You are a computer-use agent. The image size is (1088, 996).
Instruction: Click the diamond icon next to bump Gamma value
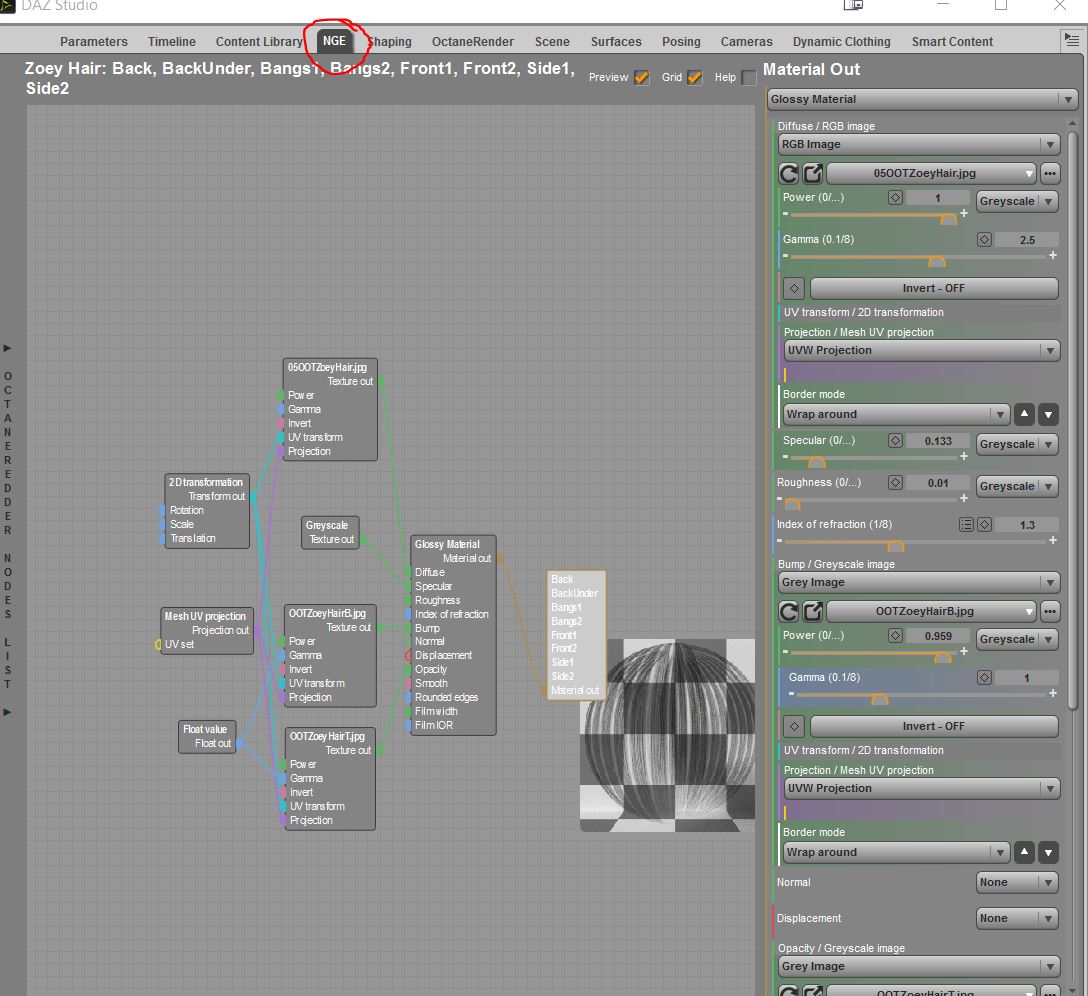pyautogui.click(x=984, y=677)
